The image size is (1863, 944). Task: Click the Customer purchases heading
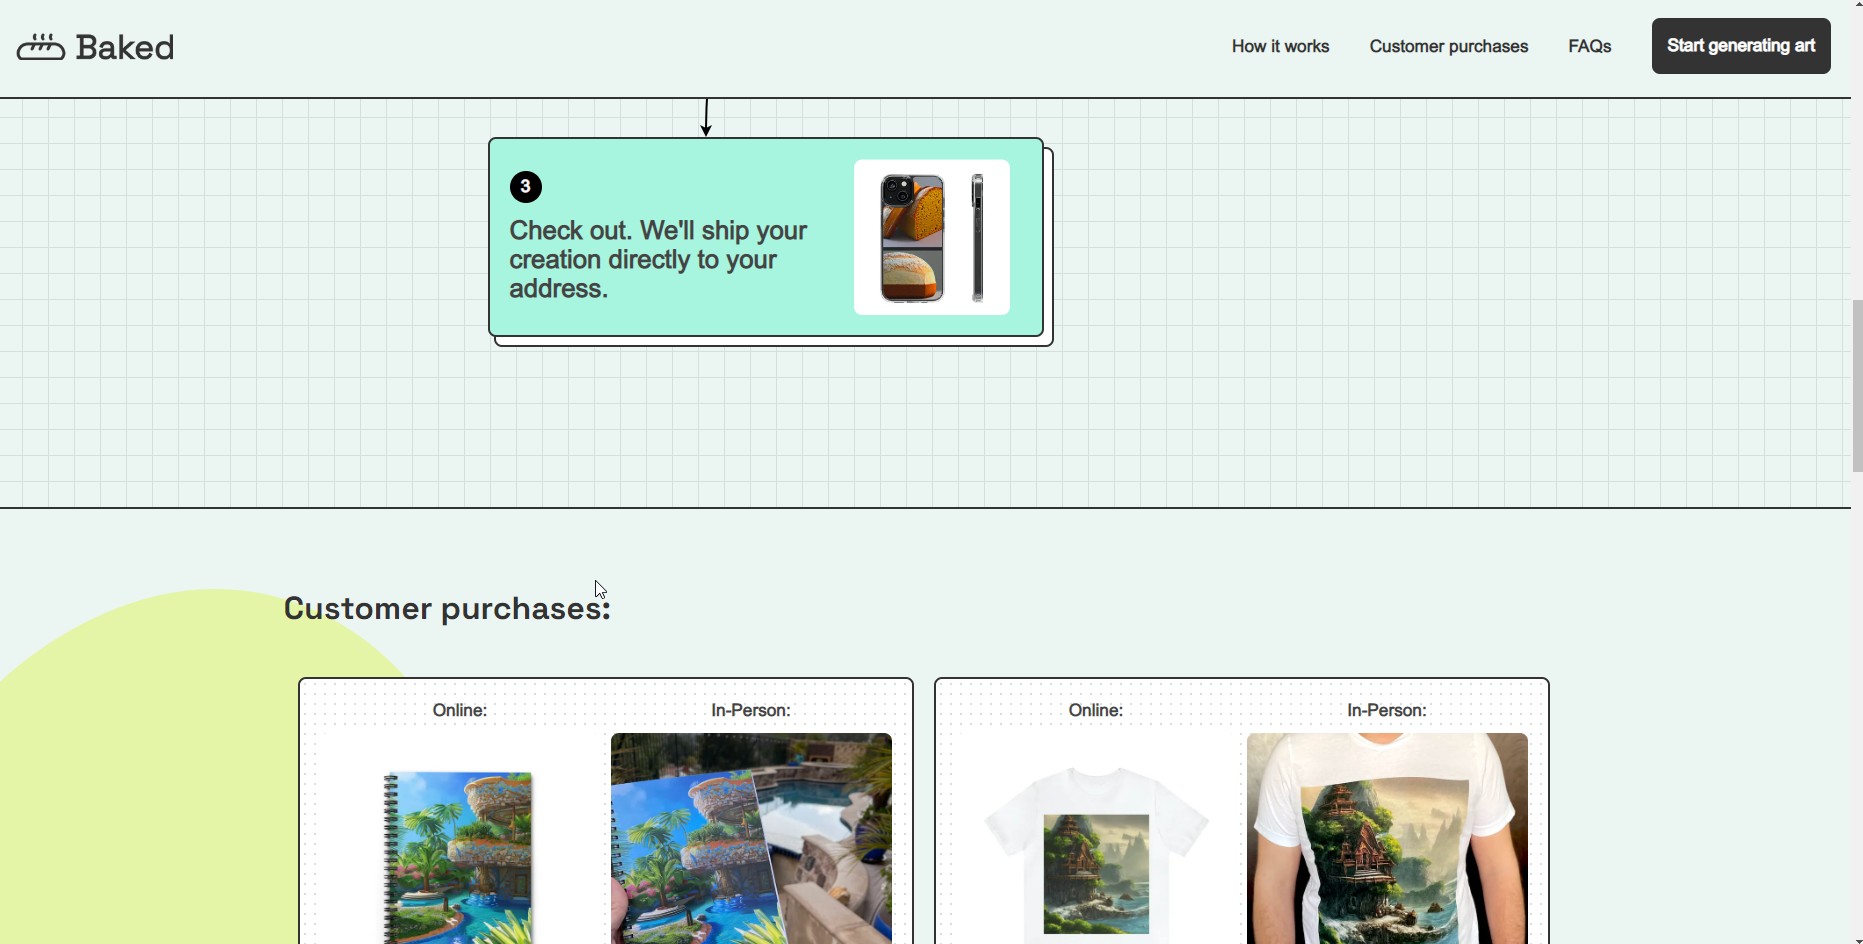[x=447, y=608]
